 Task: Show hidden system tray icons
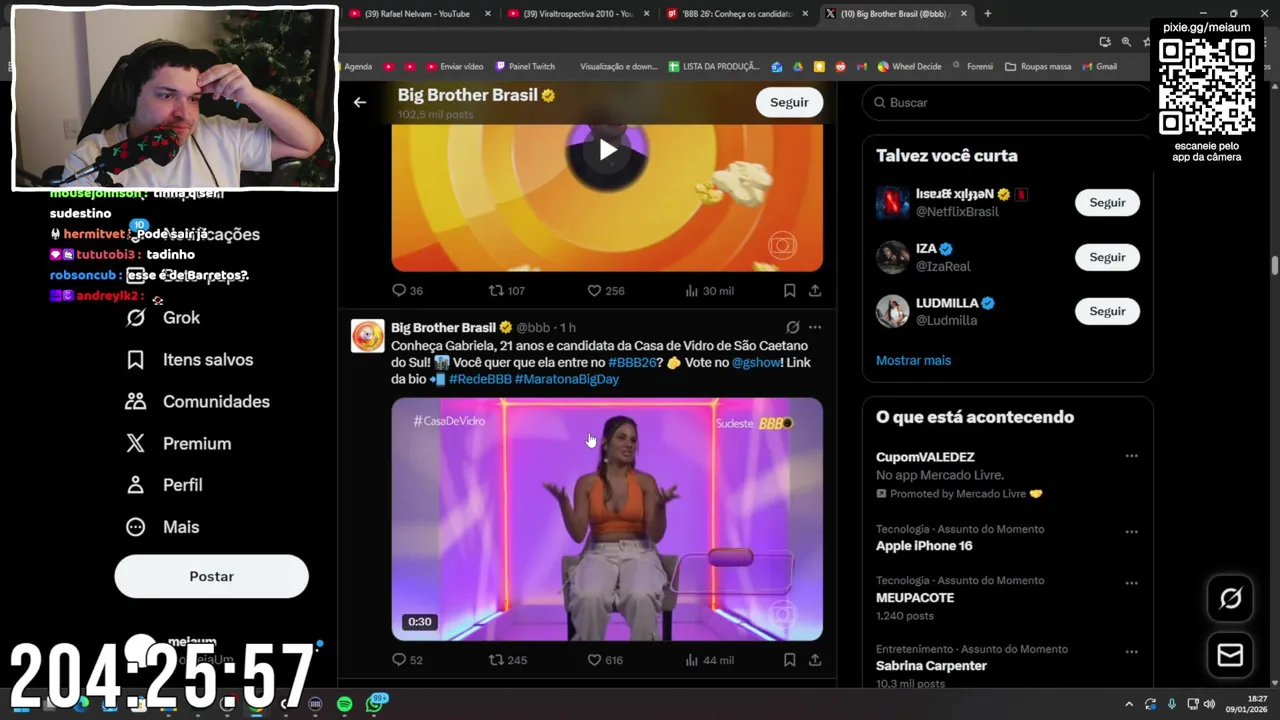[x=1129, y=704]
